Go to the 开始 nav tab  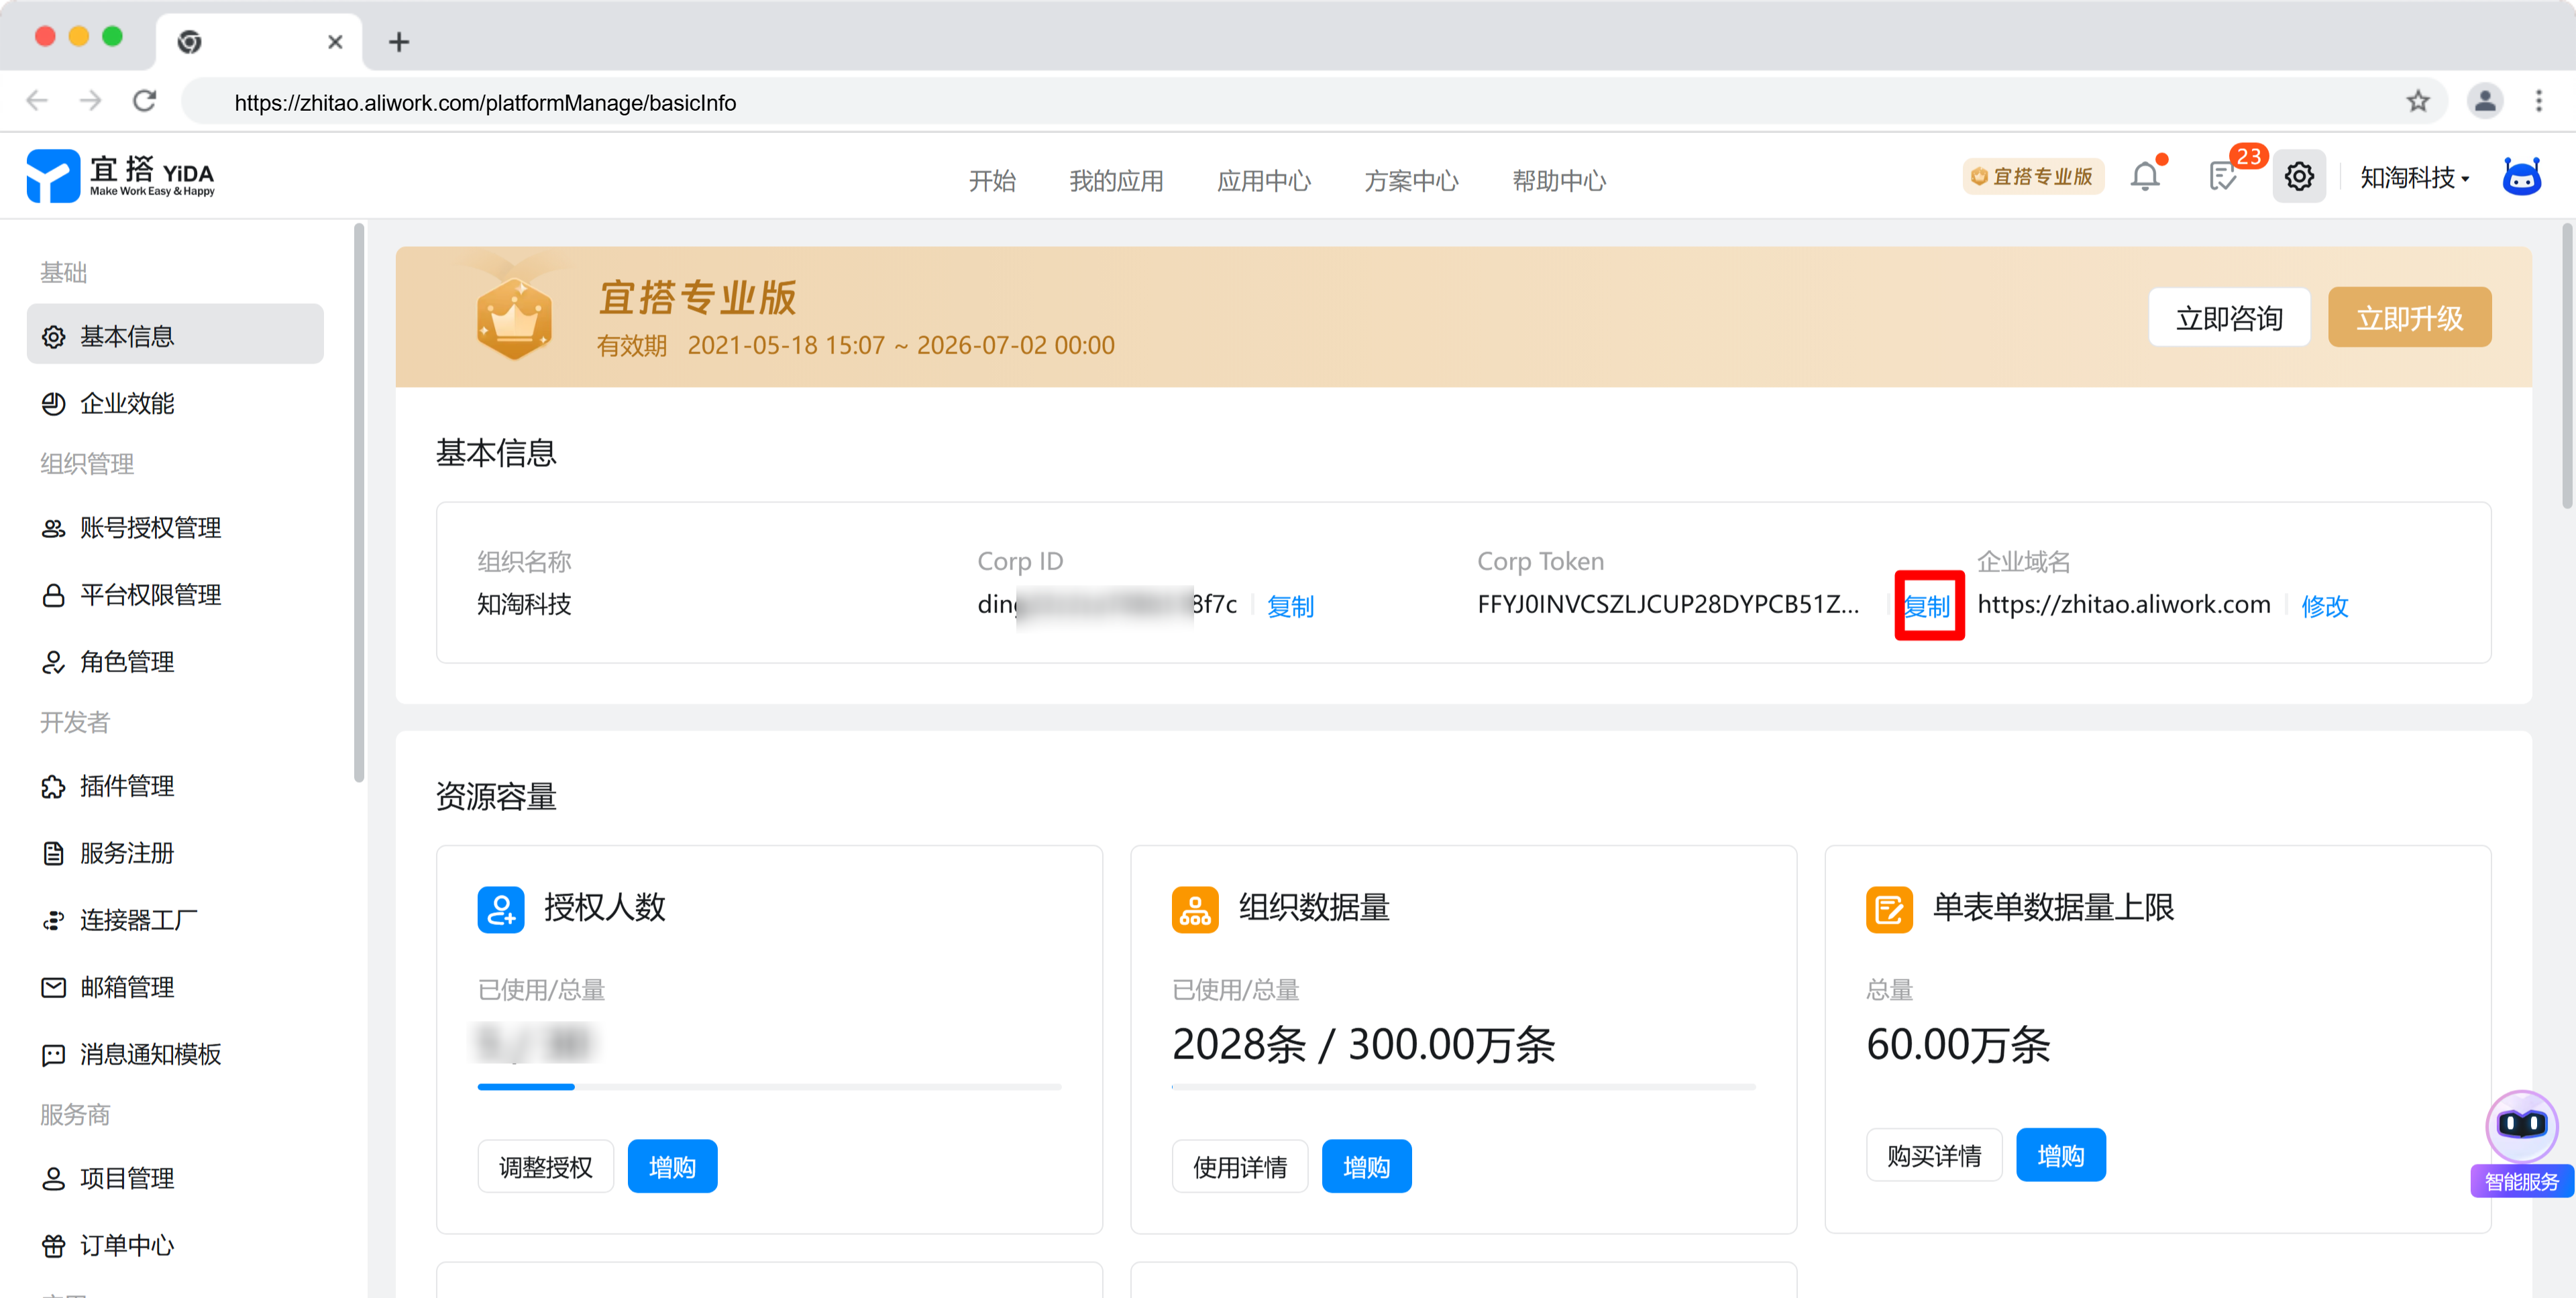pyautogui.click(x=992, y=180)
